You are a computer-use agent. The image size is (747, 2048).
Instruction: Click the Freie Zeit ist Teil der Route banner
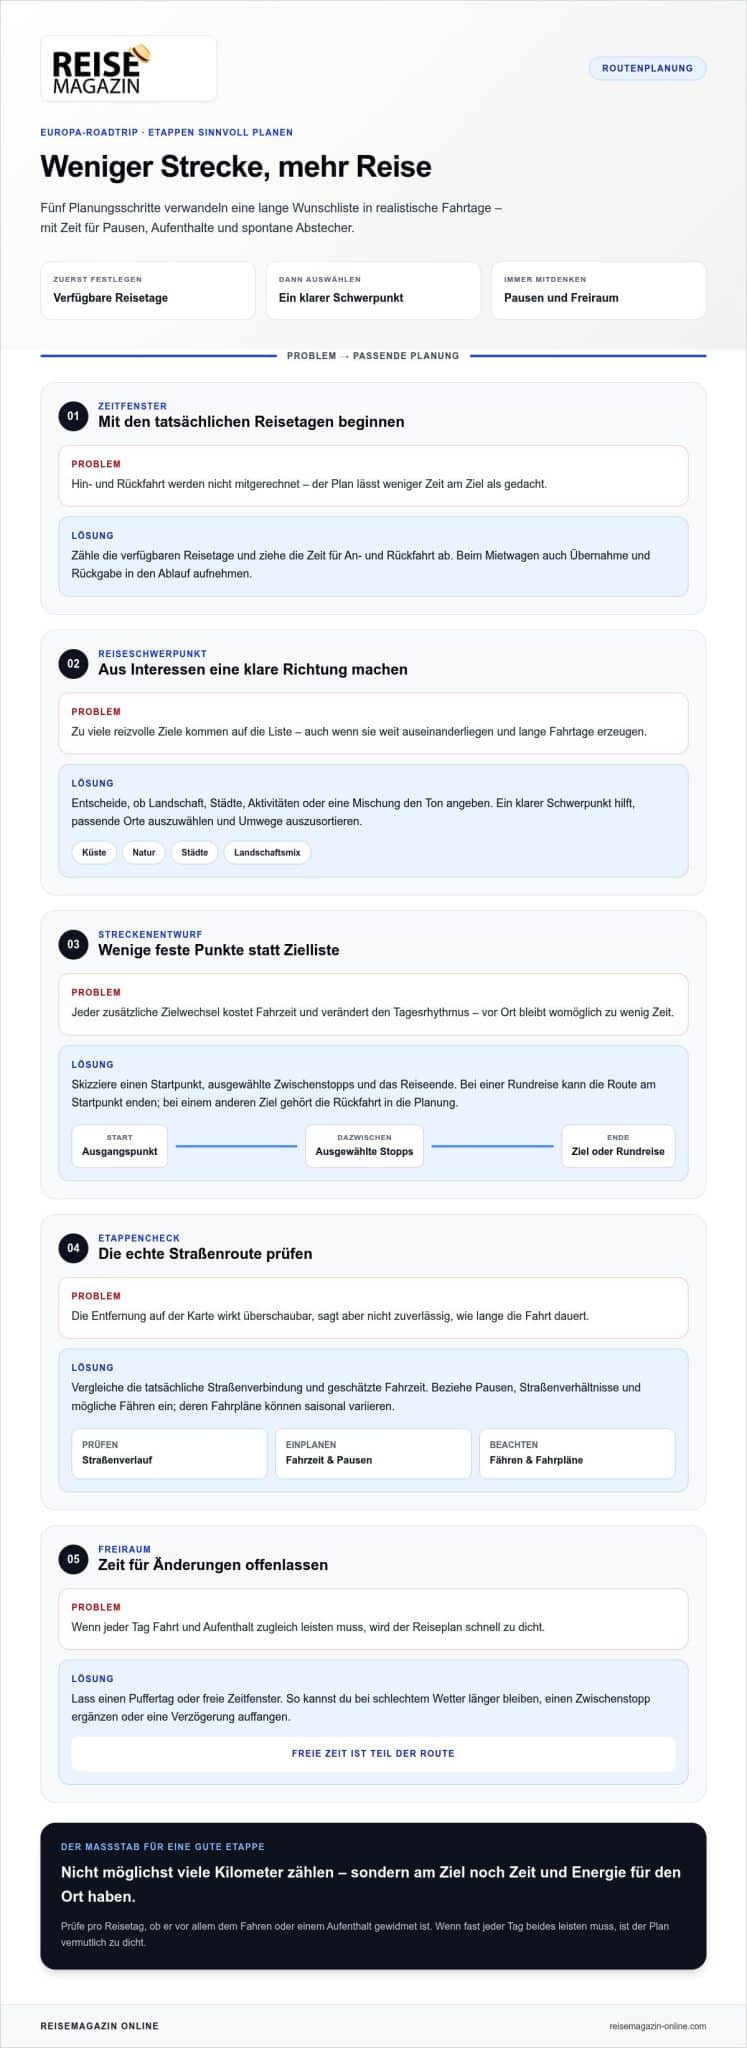pos(373,1753)
